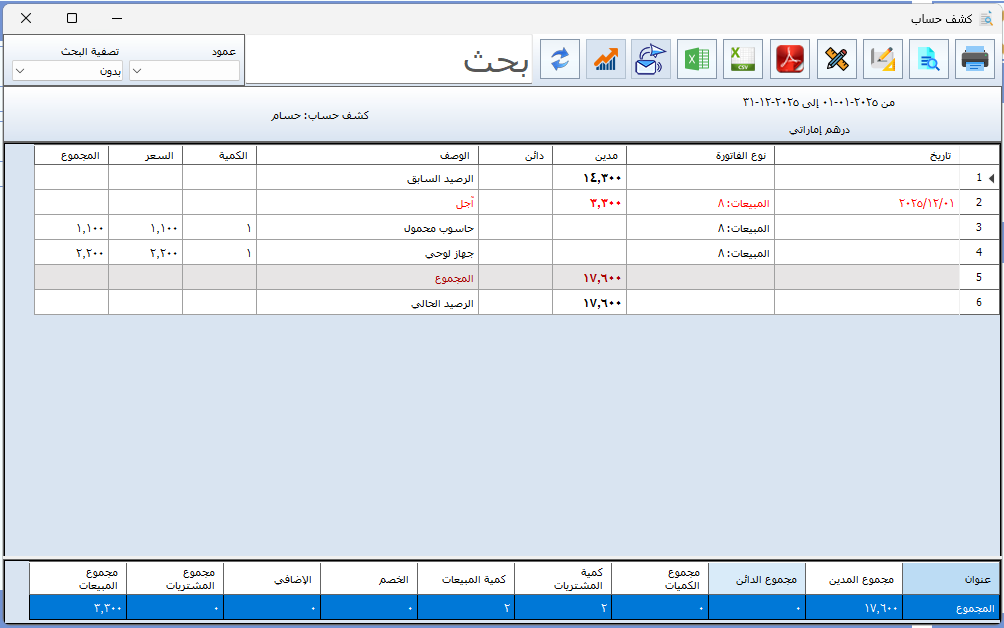
Task: Open print preview with magnifier document icon
Action: tap(929, 59)
